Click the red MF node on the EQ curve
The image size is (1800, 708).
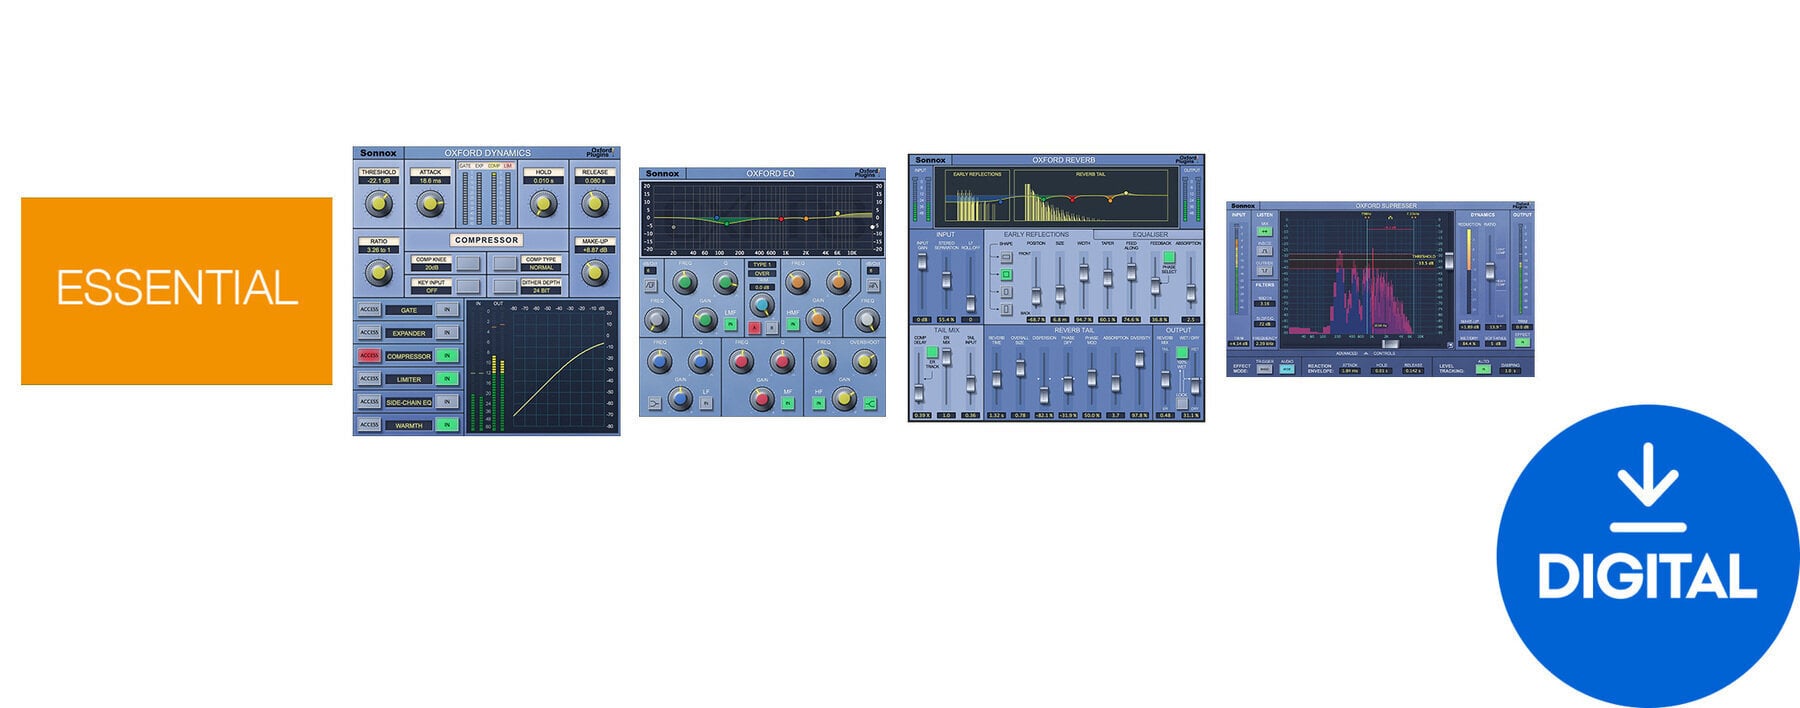click(x=781, y=219)
